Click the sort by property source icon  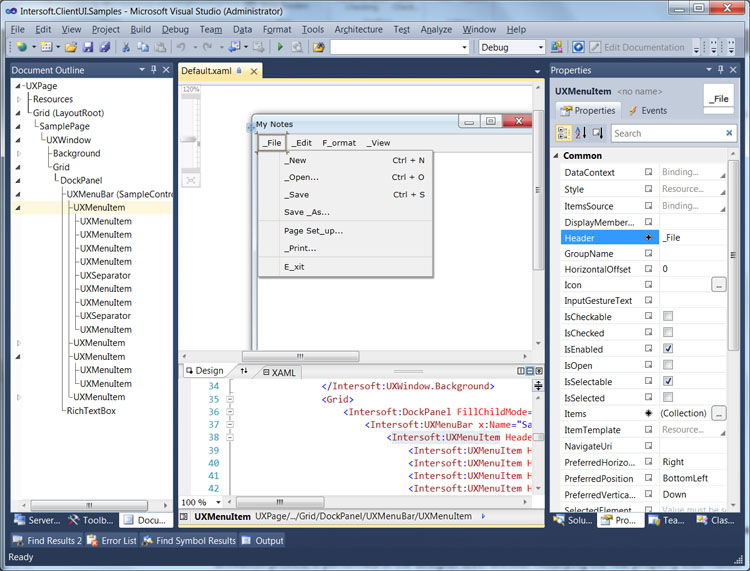(x=598, y=133)
